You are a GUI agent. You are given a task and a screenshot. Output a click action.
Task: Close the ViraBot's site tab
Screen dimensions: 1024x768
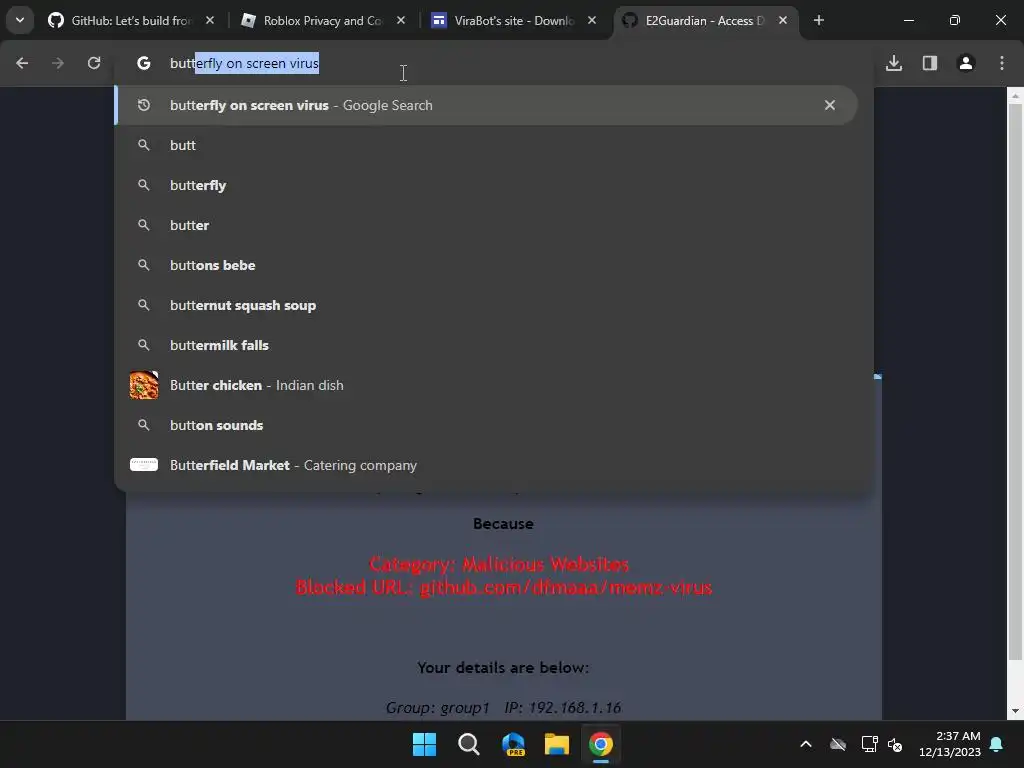click(592, 20)
